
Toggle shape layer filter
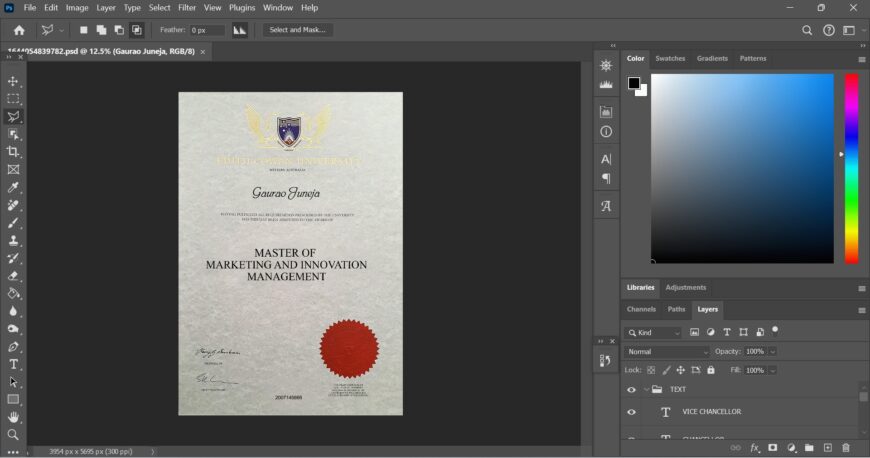[743, 332]
